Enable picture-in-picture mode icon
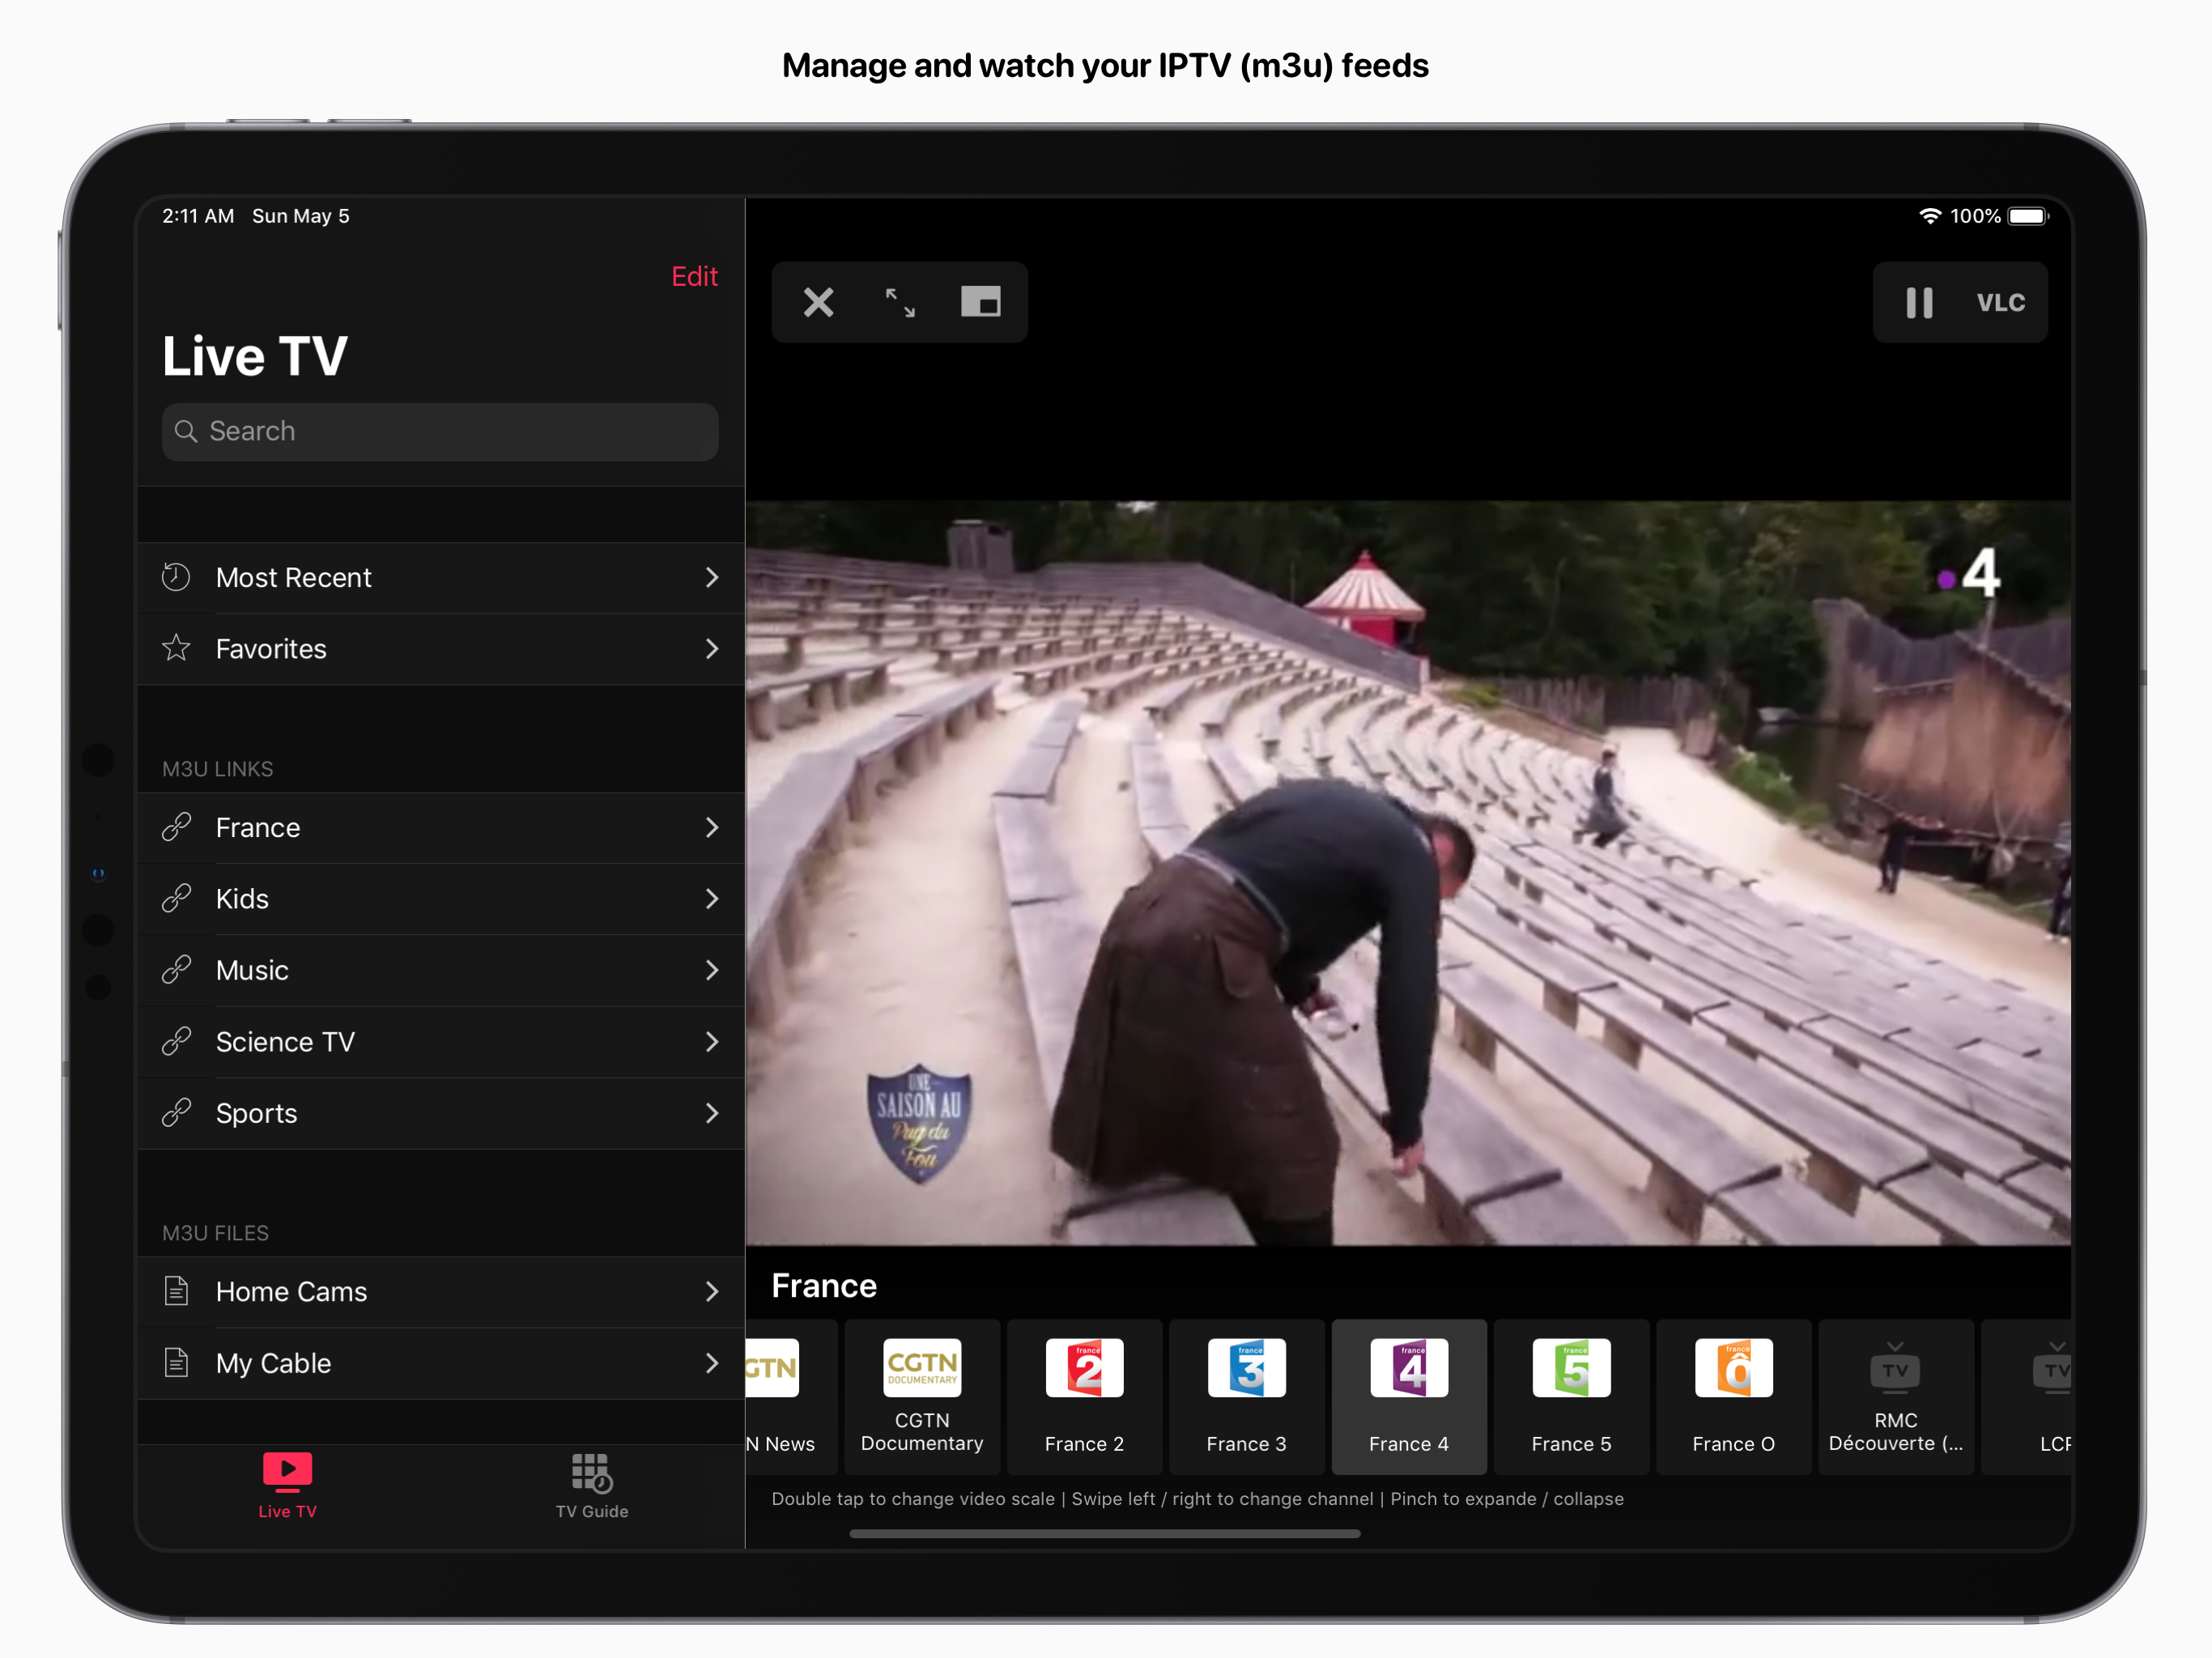Viewport: 2212px width, 1658px height. click(x=980, y=302)
